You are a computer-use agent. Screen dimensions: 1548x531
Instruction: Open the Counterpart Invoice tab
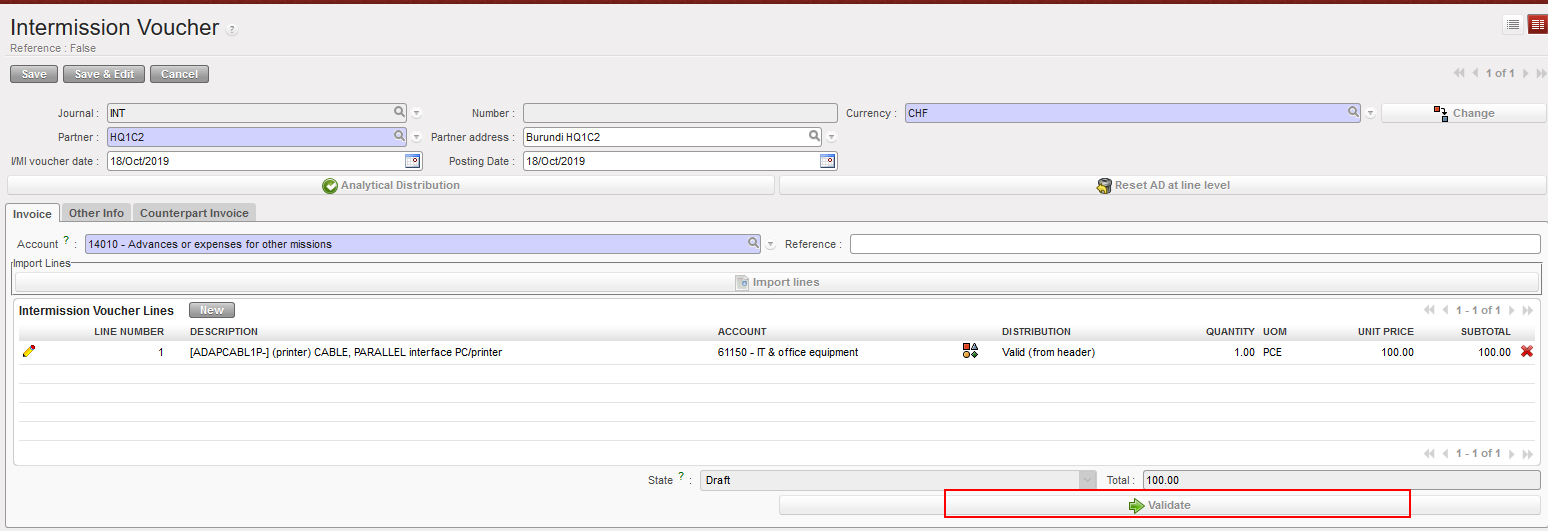[194, 213]
